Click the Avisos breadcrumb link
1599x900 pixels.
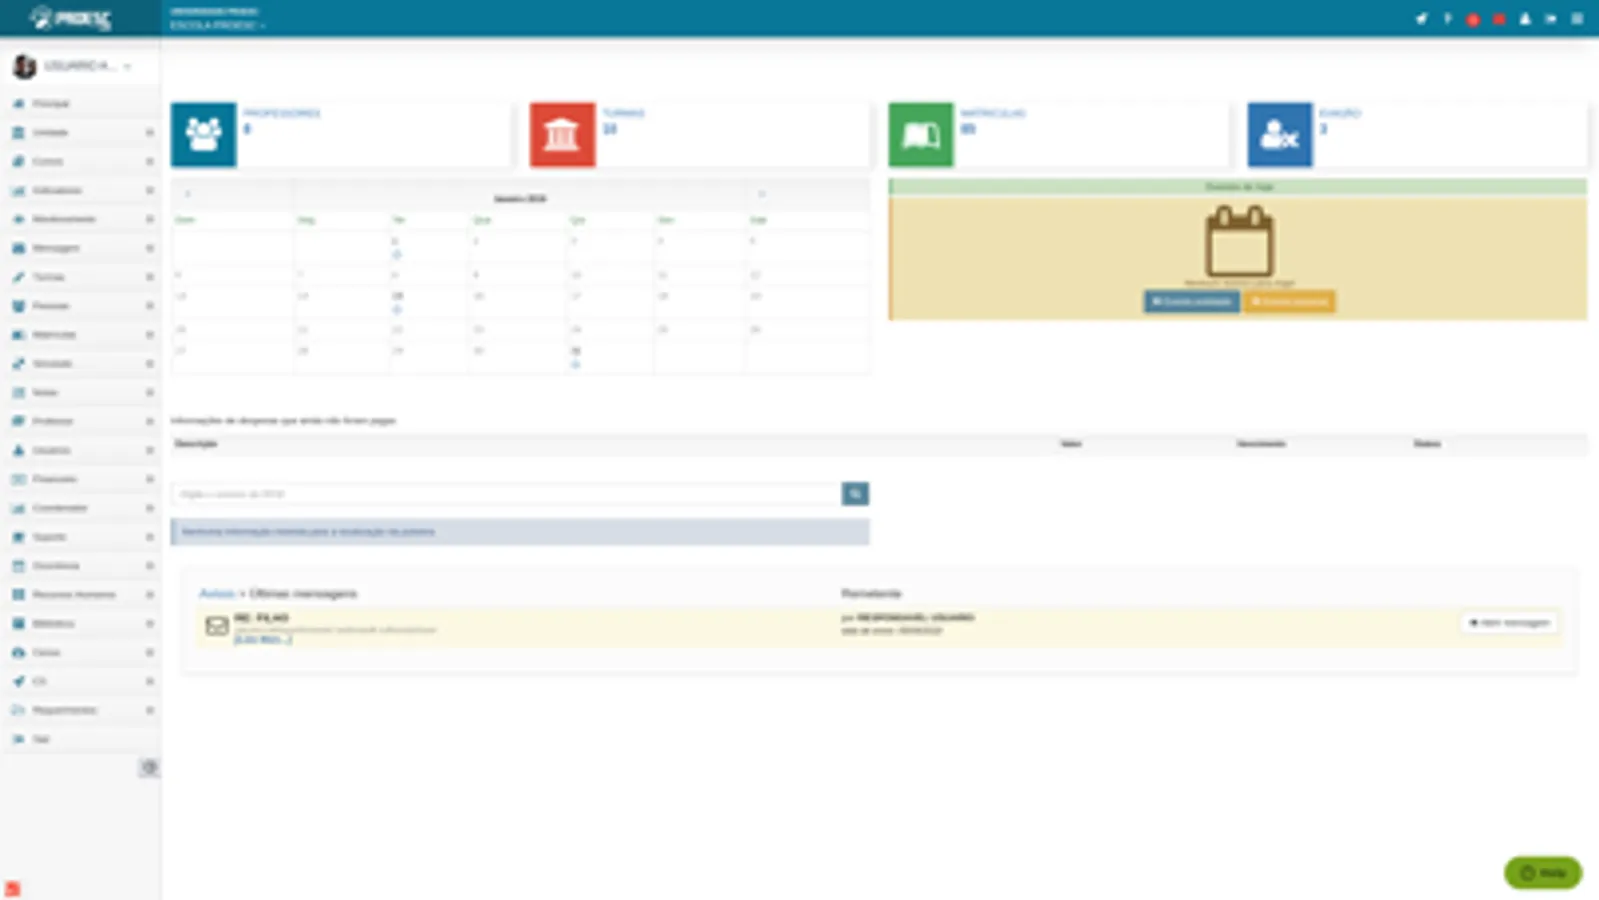216,593
